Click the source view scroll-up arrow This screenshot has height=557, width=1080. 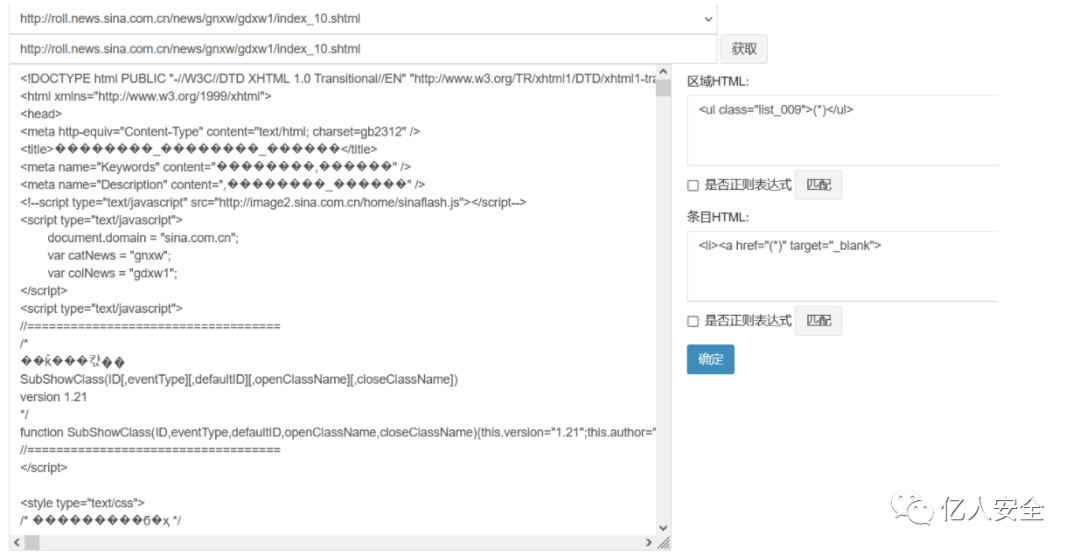coord(663,72)
